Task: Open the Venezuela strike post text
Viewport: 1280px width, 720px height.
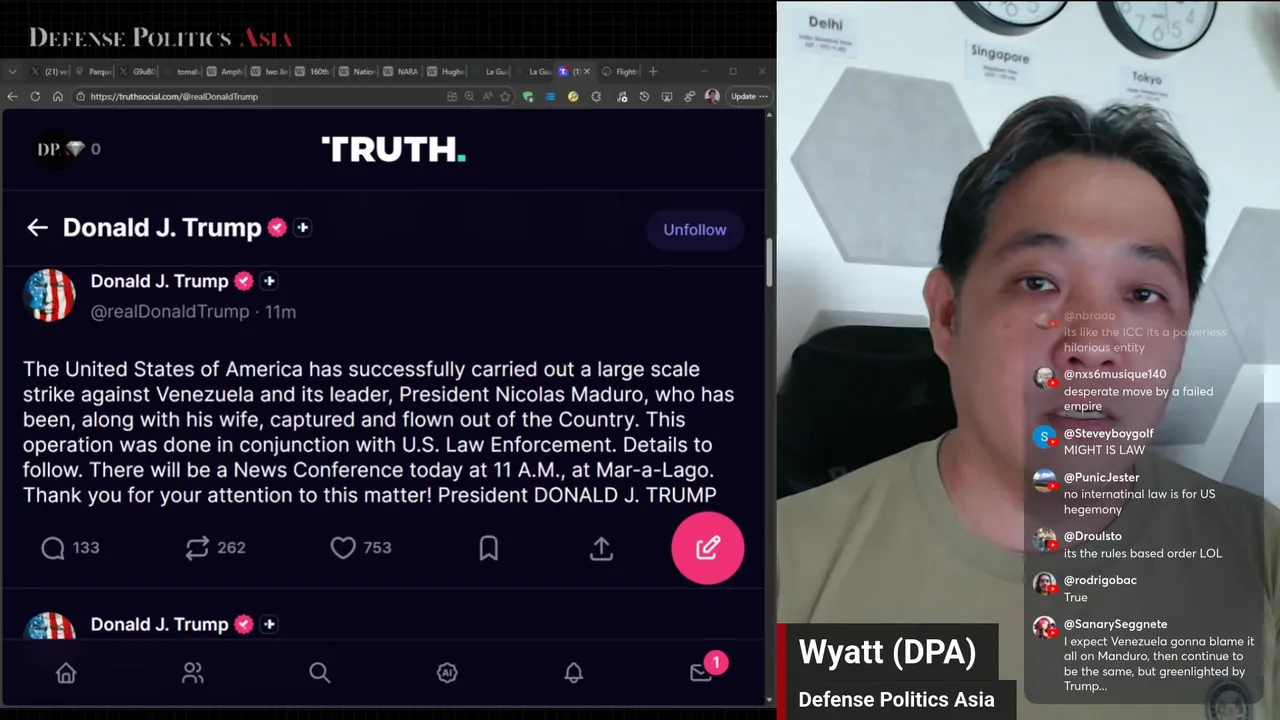Action: (x=378, y=432)
